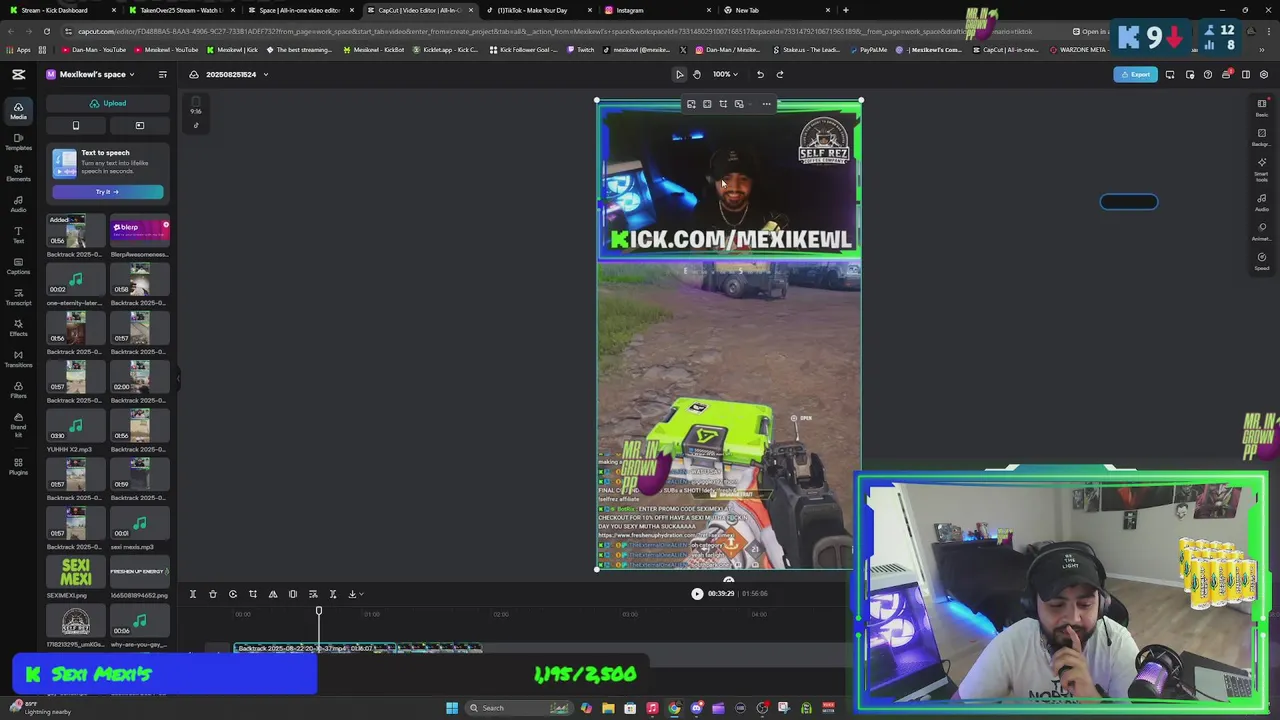Open settings hexagon icon top right
The image size is (1280, 720).
1264,74
